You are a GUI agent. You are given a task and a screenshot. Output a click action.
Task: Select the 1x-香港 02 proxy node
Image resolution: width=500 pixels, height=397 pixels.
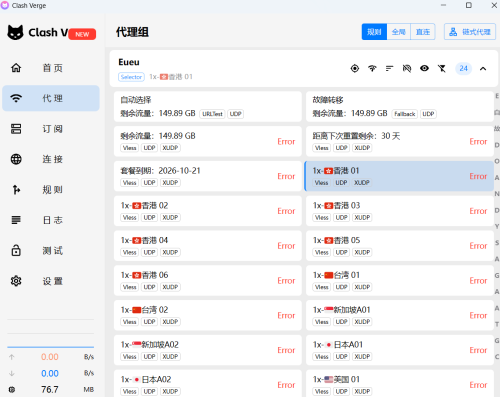(207, 211)
